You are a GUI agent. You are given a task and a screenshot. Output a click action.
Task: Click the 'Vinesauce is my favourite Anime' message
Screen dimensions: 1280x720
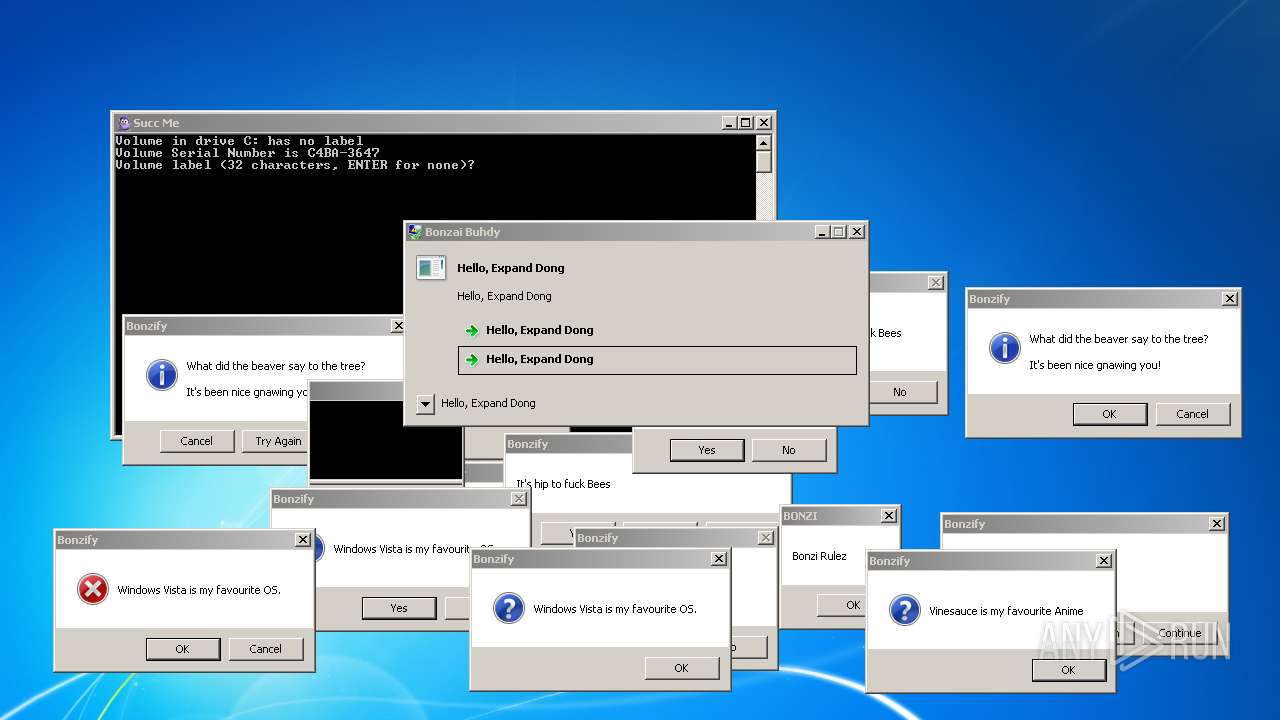[1006, 611]
